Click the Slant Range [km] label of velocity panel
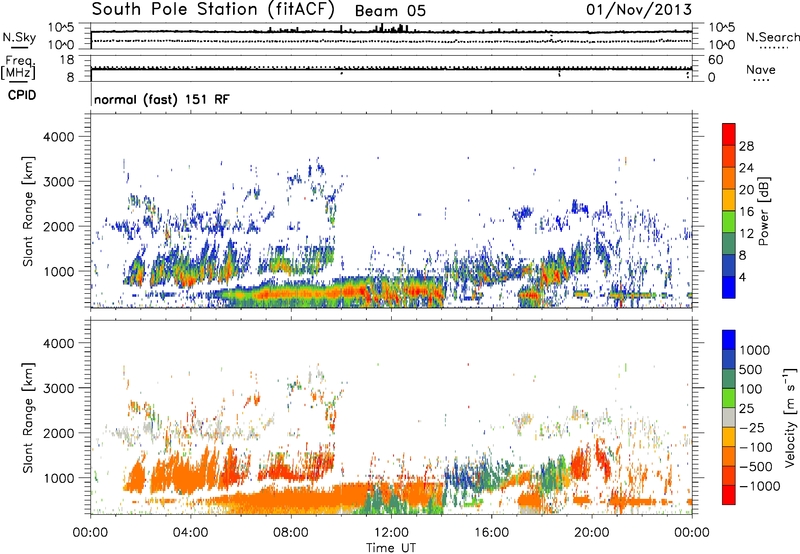800x554 pixels. [x=28, y=418]
